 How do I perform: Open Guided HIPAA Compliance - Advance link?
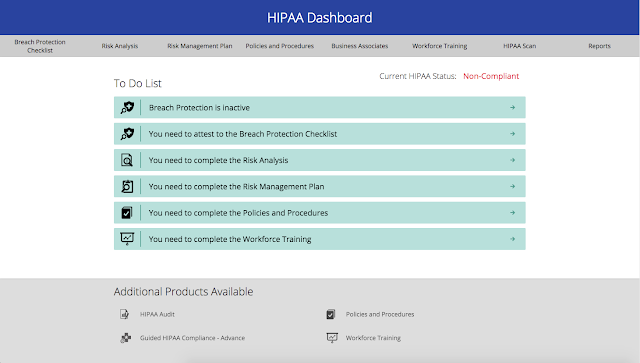192,338
